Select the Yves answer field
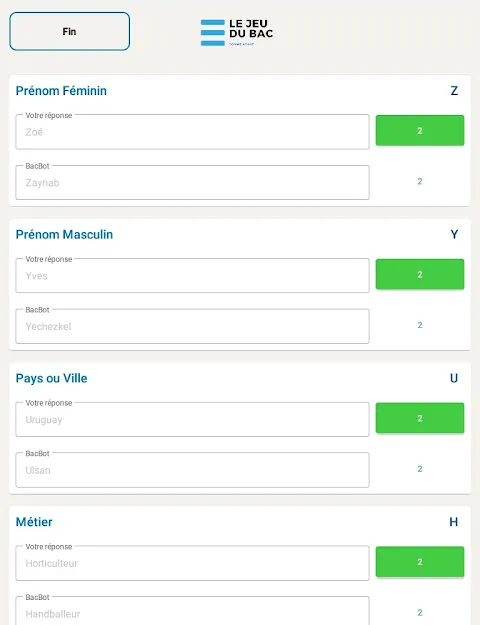480x625 pixels. [192, 276]
